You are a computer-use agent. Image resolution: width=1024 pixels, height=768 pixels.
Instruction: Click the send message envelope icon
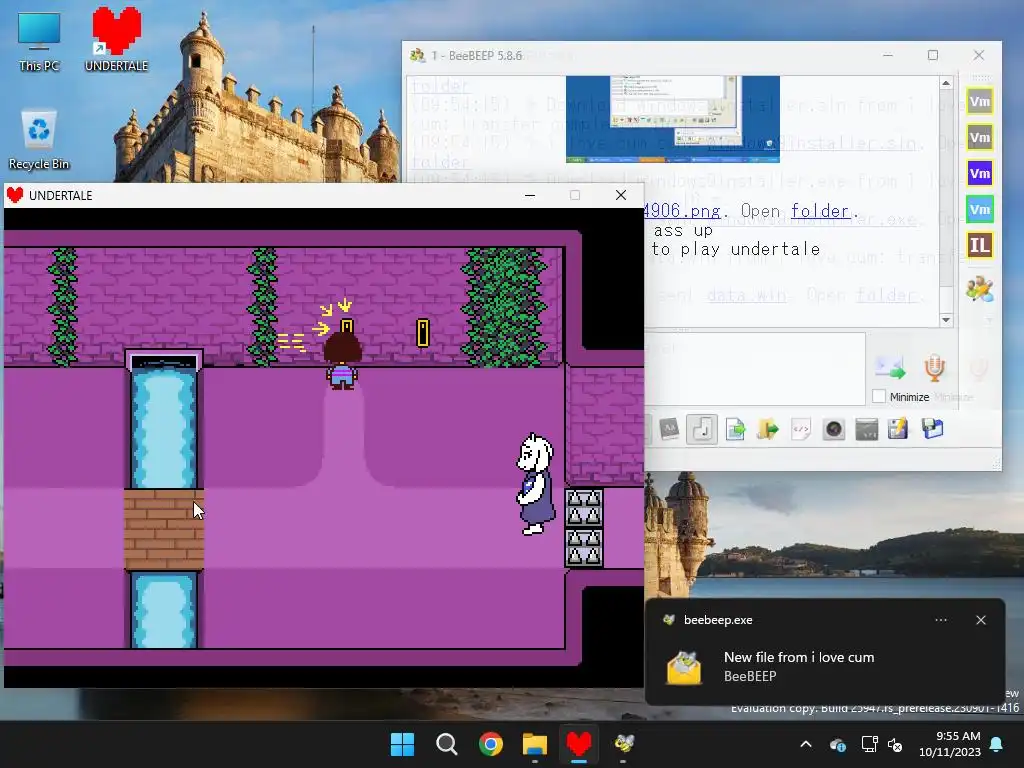coord(890,368)
